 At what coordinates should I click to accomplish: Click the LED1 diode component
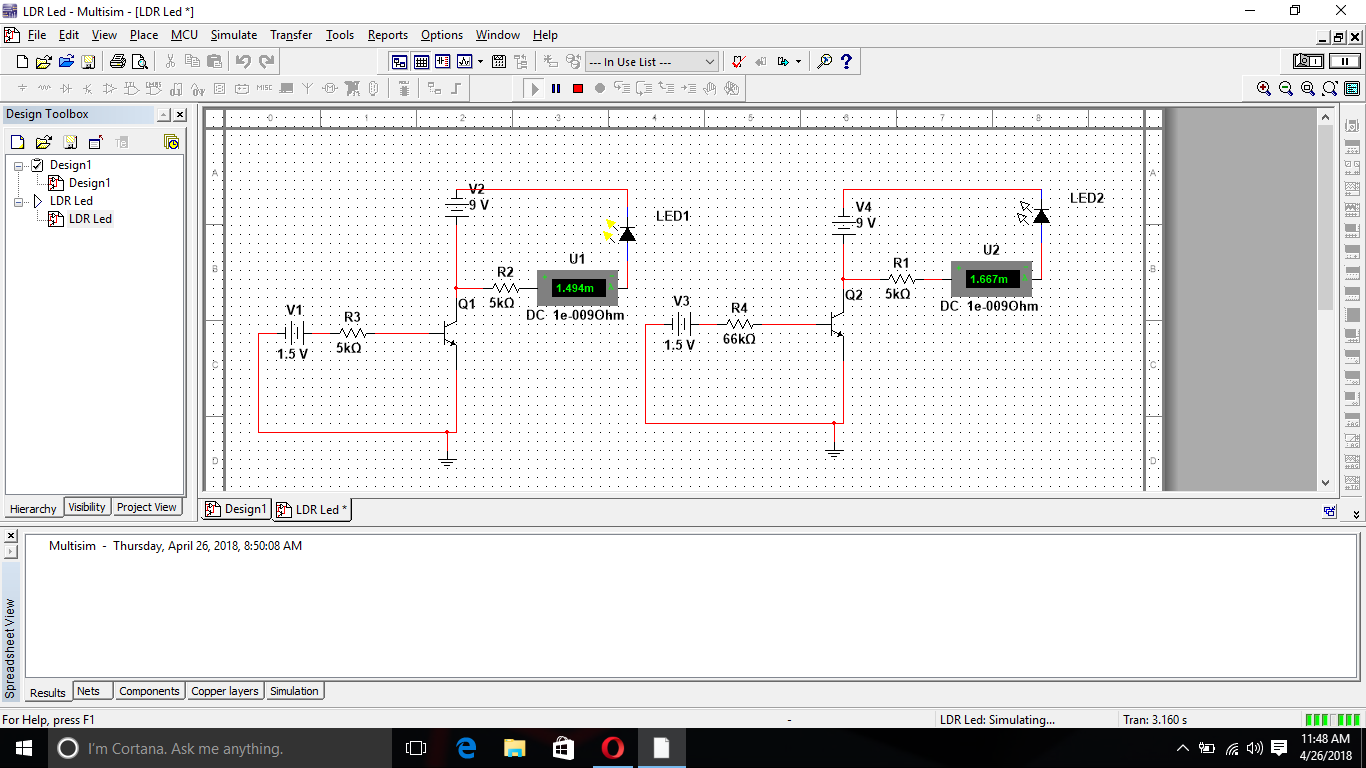click(x=626, y=233)
